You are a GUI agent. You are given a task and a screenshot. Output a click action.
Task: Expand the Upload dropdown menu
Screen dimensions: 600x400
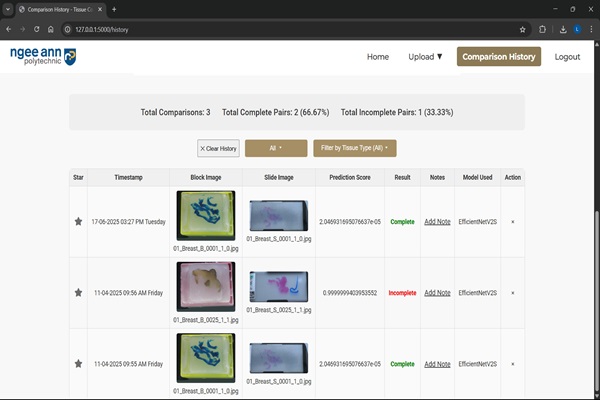tap(425, 57)
